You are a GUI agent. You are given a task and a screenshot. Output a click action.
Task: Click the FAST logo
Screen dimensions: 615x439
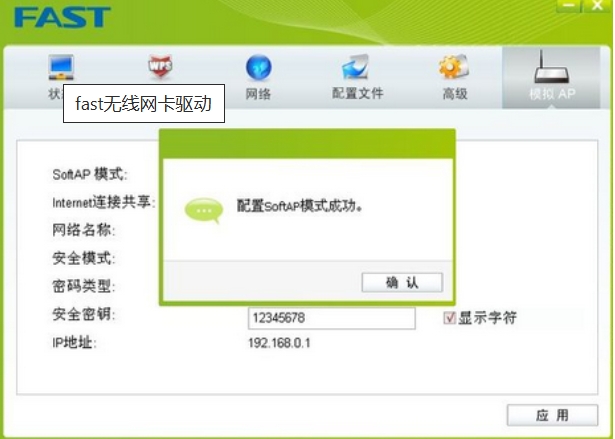[x=62, y=17]
